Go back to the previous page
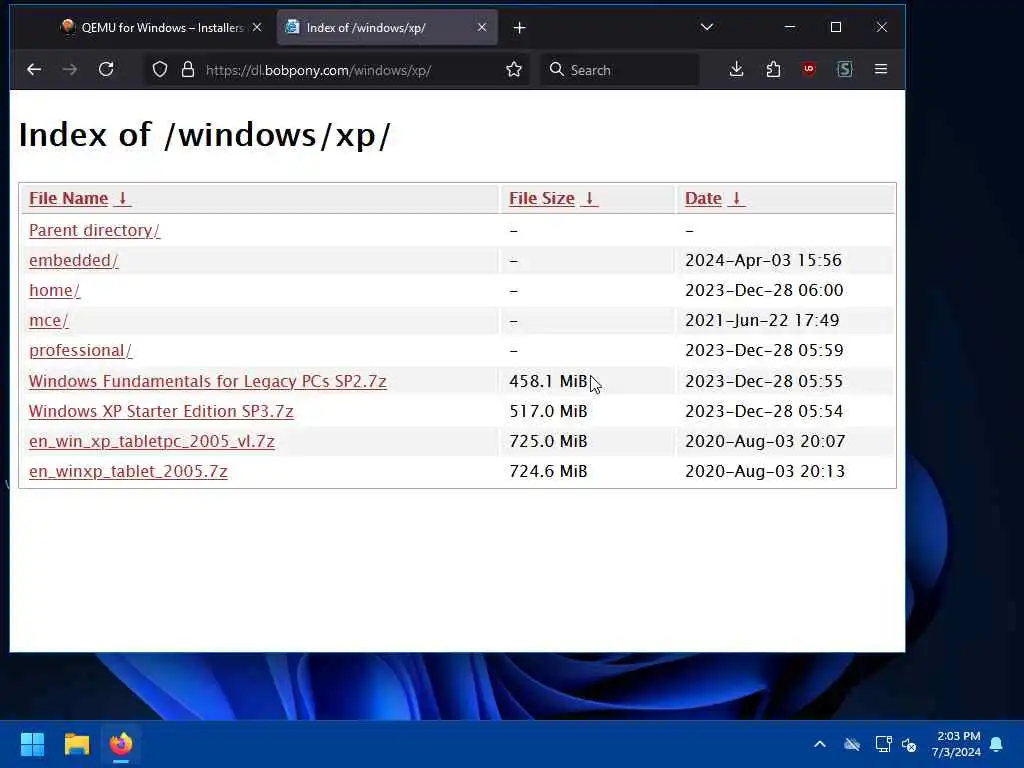 pyautogui.click(x=34, y=69)
